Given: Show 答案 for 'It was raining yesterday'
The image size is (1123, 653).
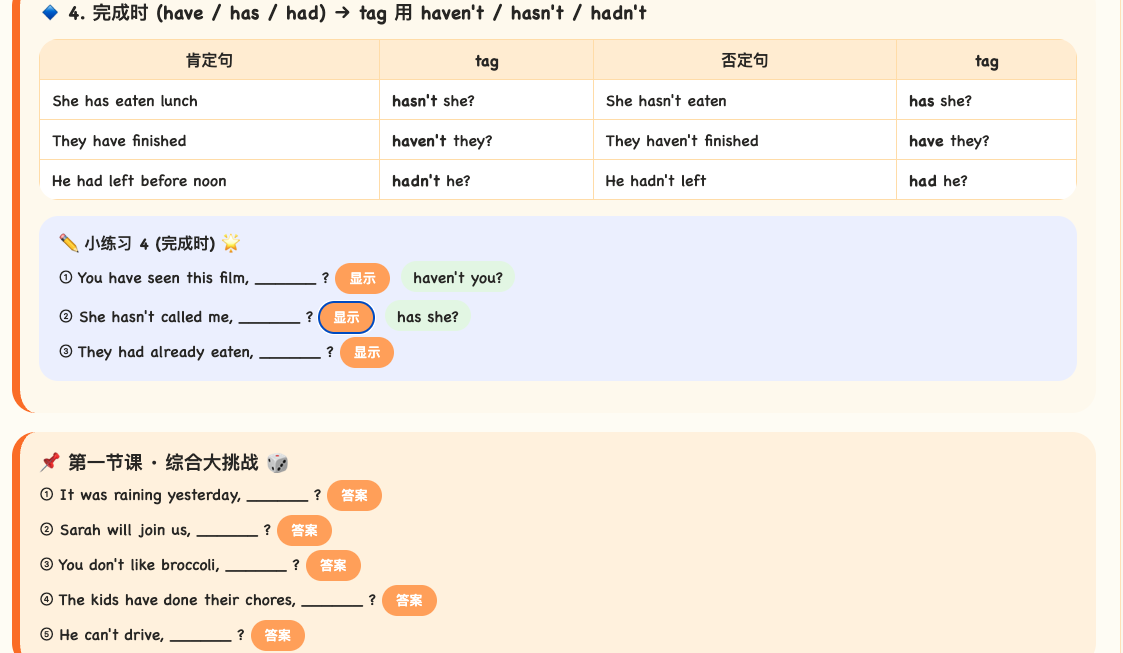Looking at the screenshot, I should pos(354,495).
